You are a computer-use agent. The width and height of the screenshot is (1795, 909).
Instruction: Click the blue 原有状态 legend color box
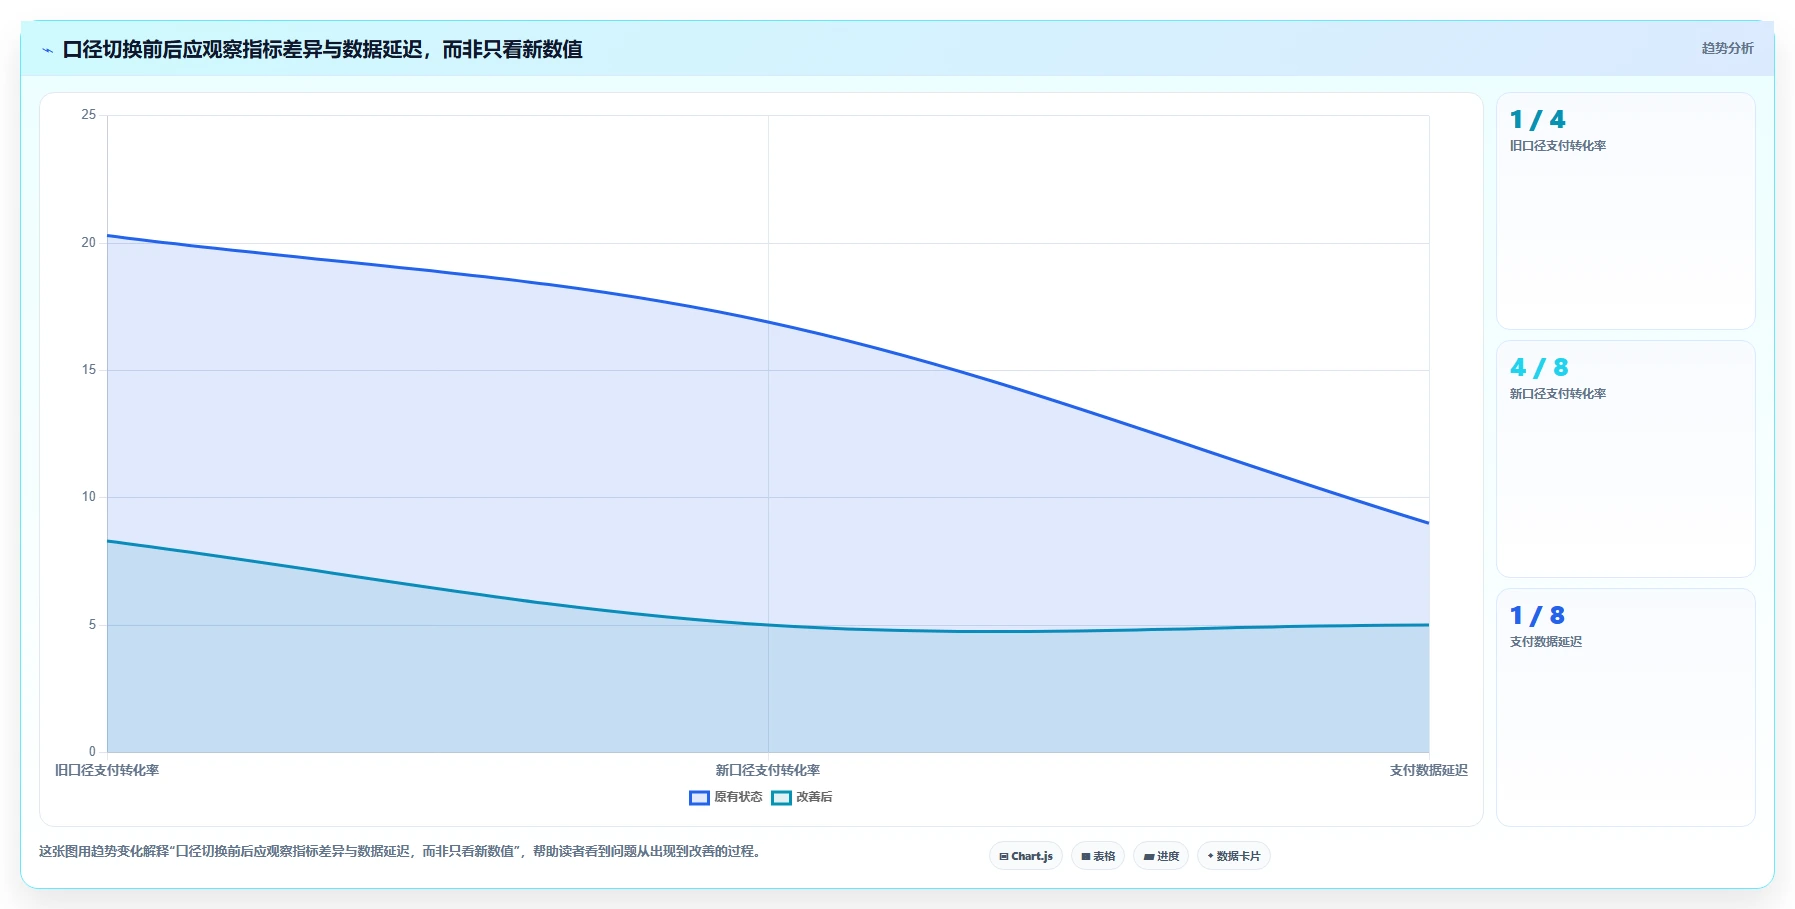699,797
